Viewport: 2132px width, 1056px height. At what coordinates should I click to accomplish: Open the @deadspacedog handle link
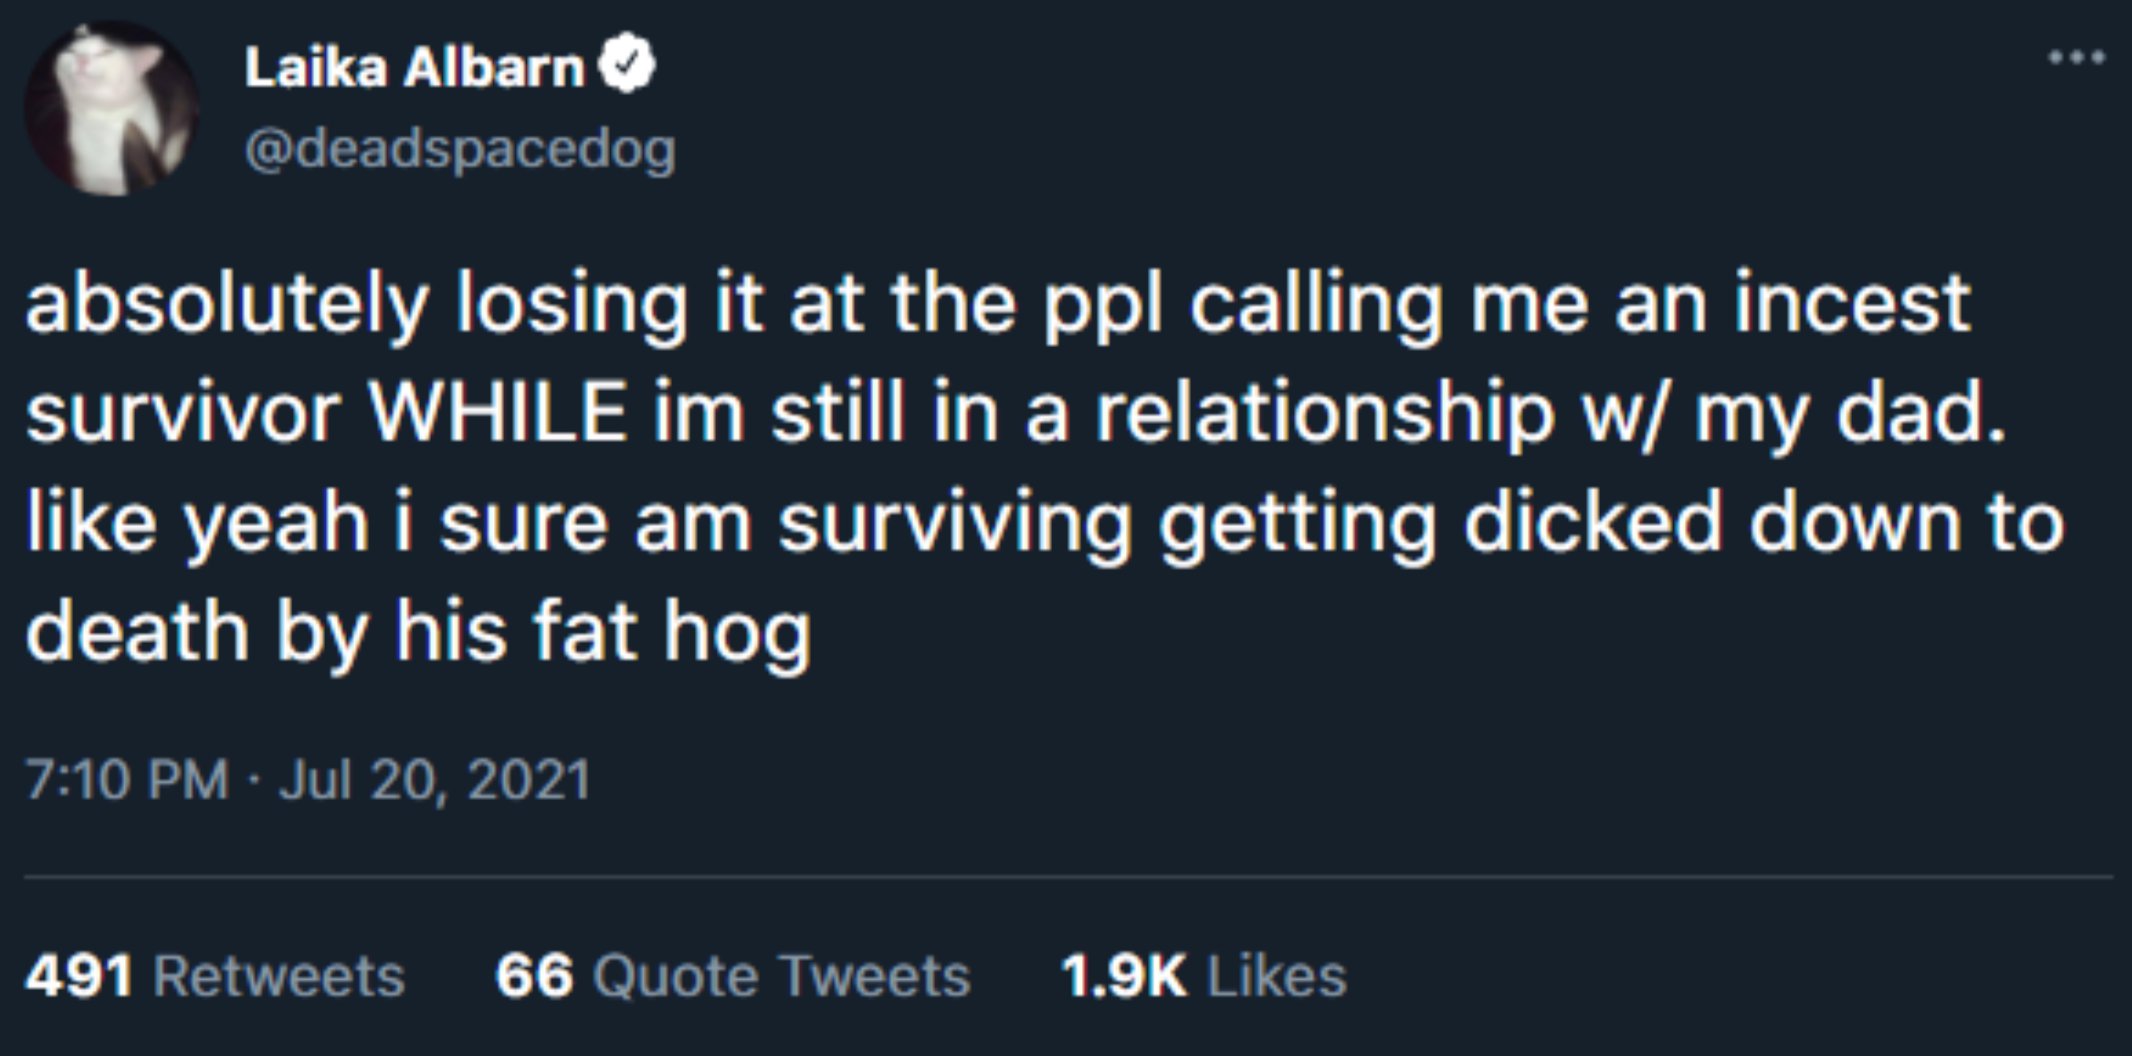point(460,150)
